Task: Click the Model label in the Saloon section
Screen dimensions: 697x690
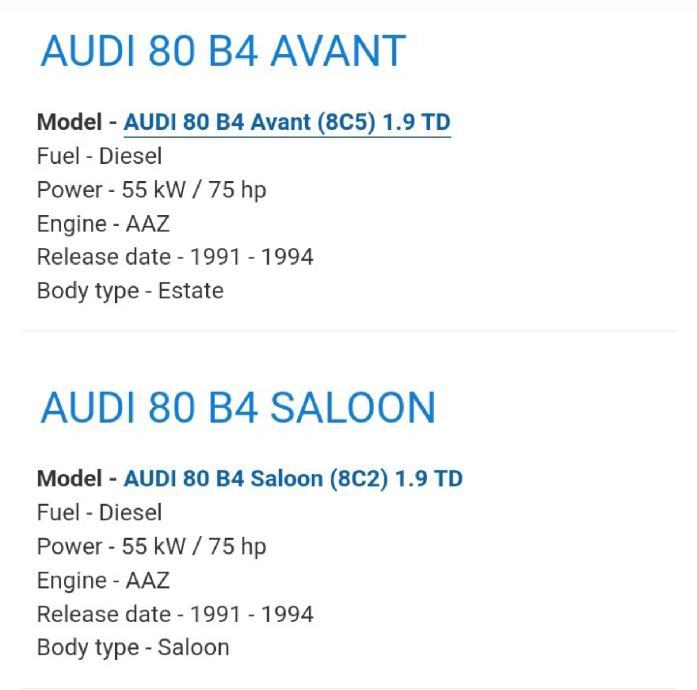Action: coord(68,478)
